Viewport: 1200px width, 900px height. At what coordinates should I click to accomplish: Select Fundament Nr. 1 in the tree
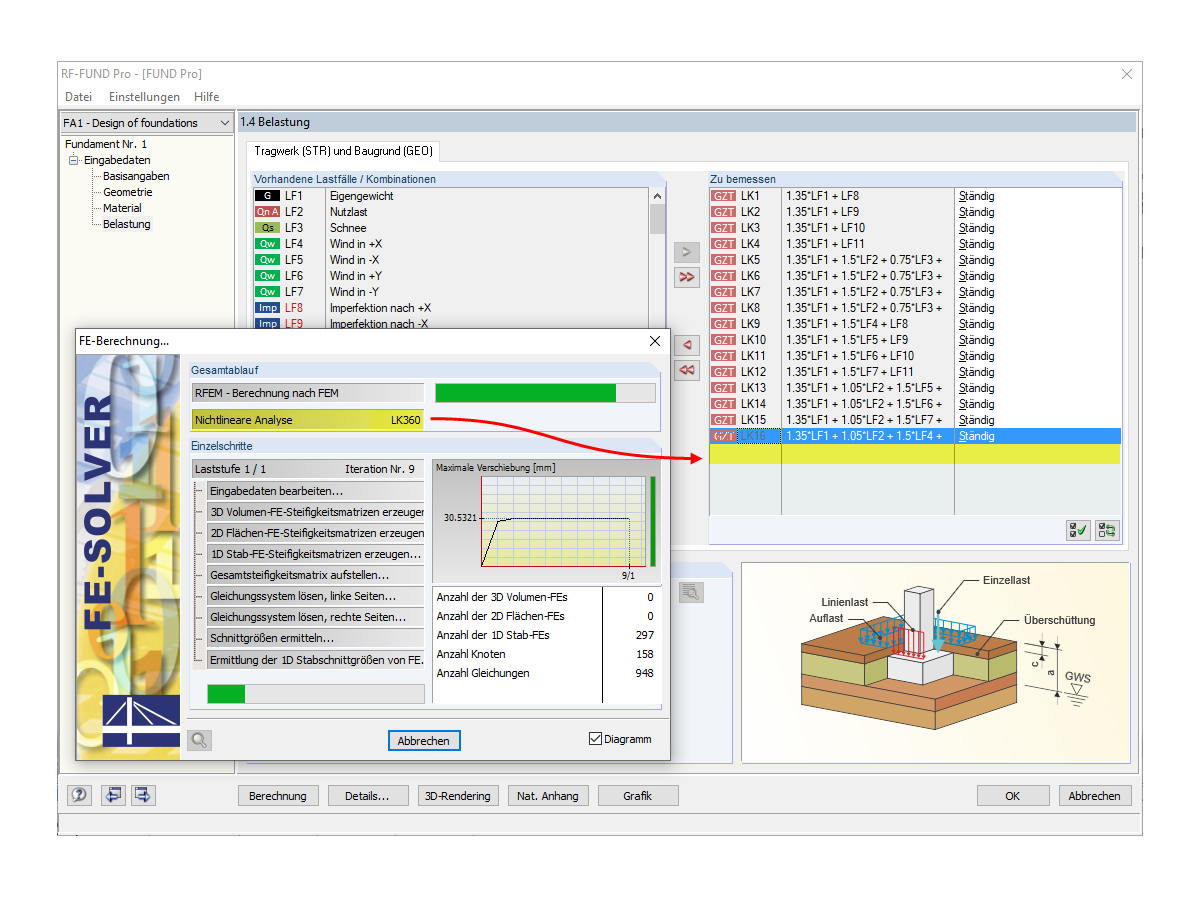(106, 144)
